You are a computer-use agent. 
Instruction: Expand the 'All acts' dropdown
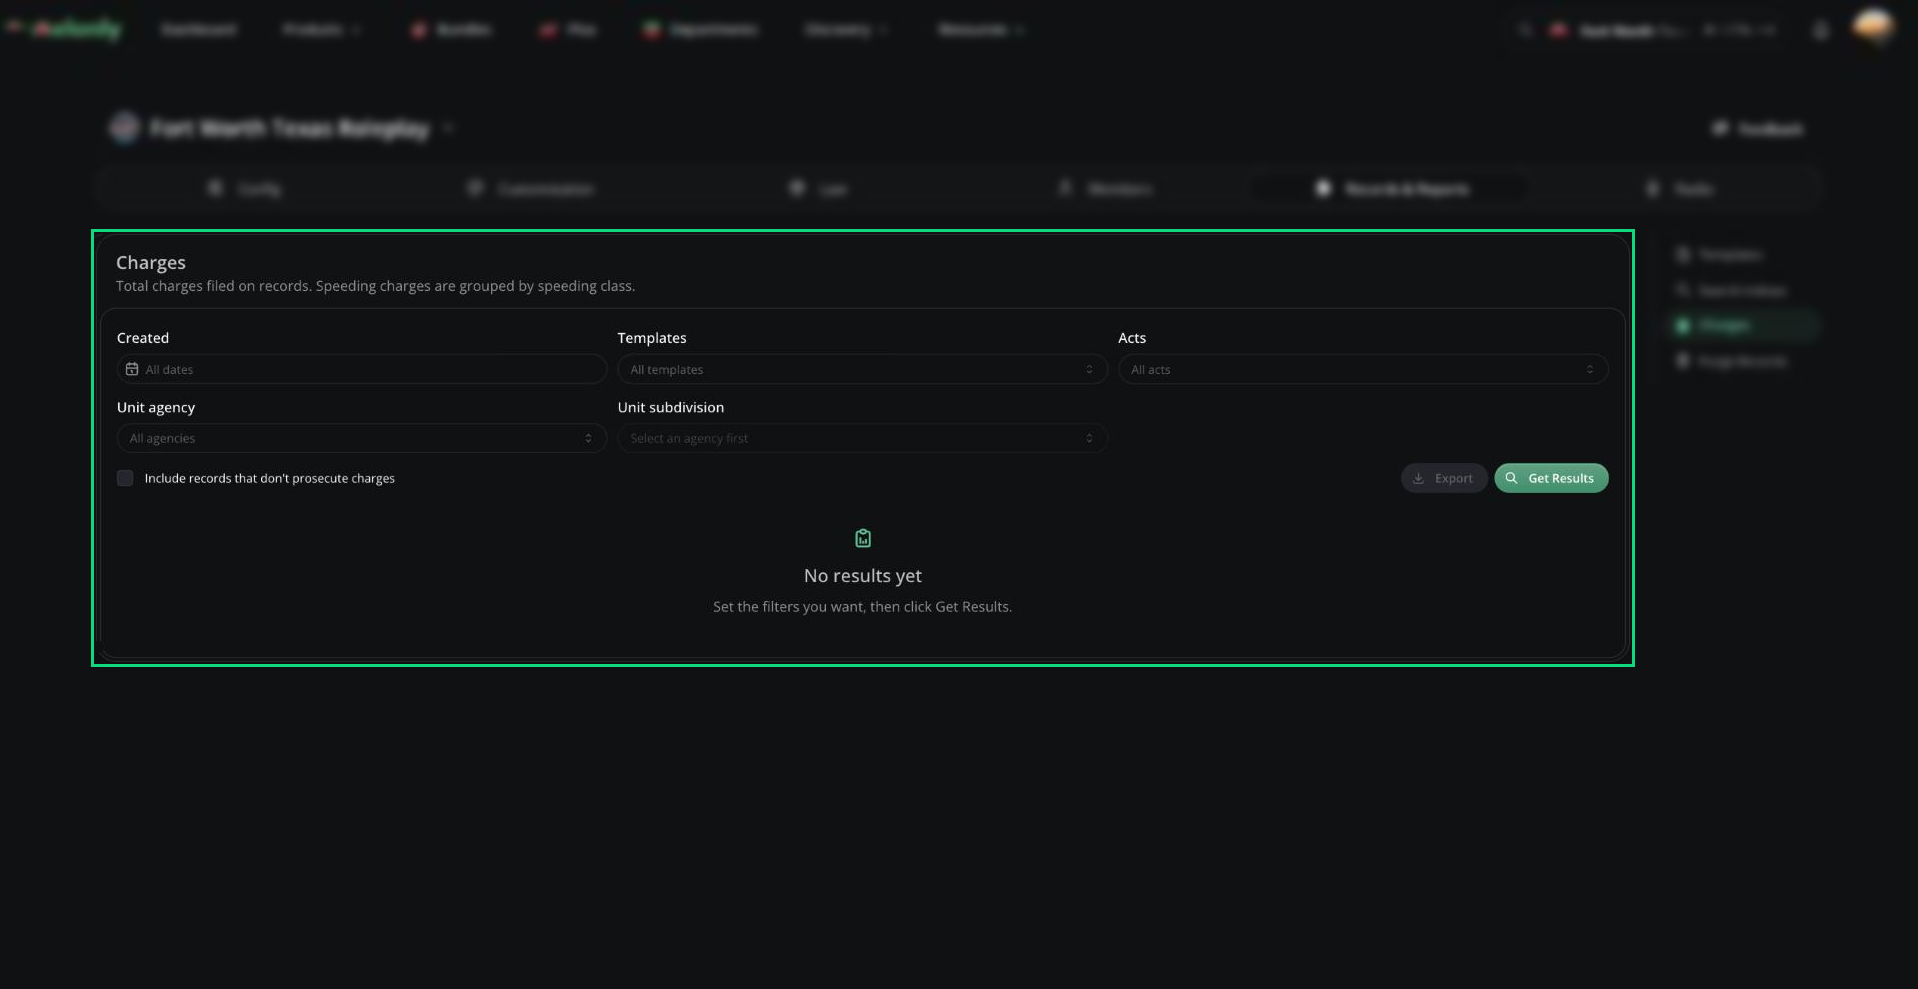pyautogui.click(x=1363, y=369)
